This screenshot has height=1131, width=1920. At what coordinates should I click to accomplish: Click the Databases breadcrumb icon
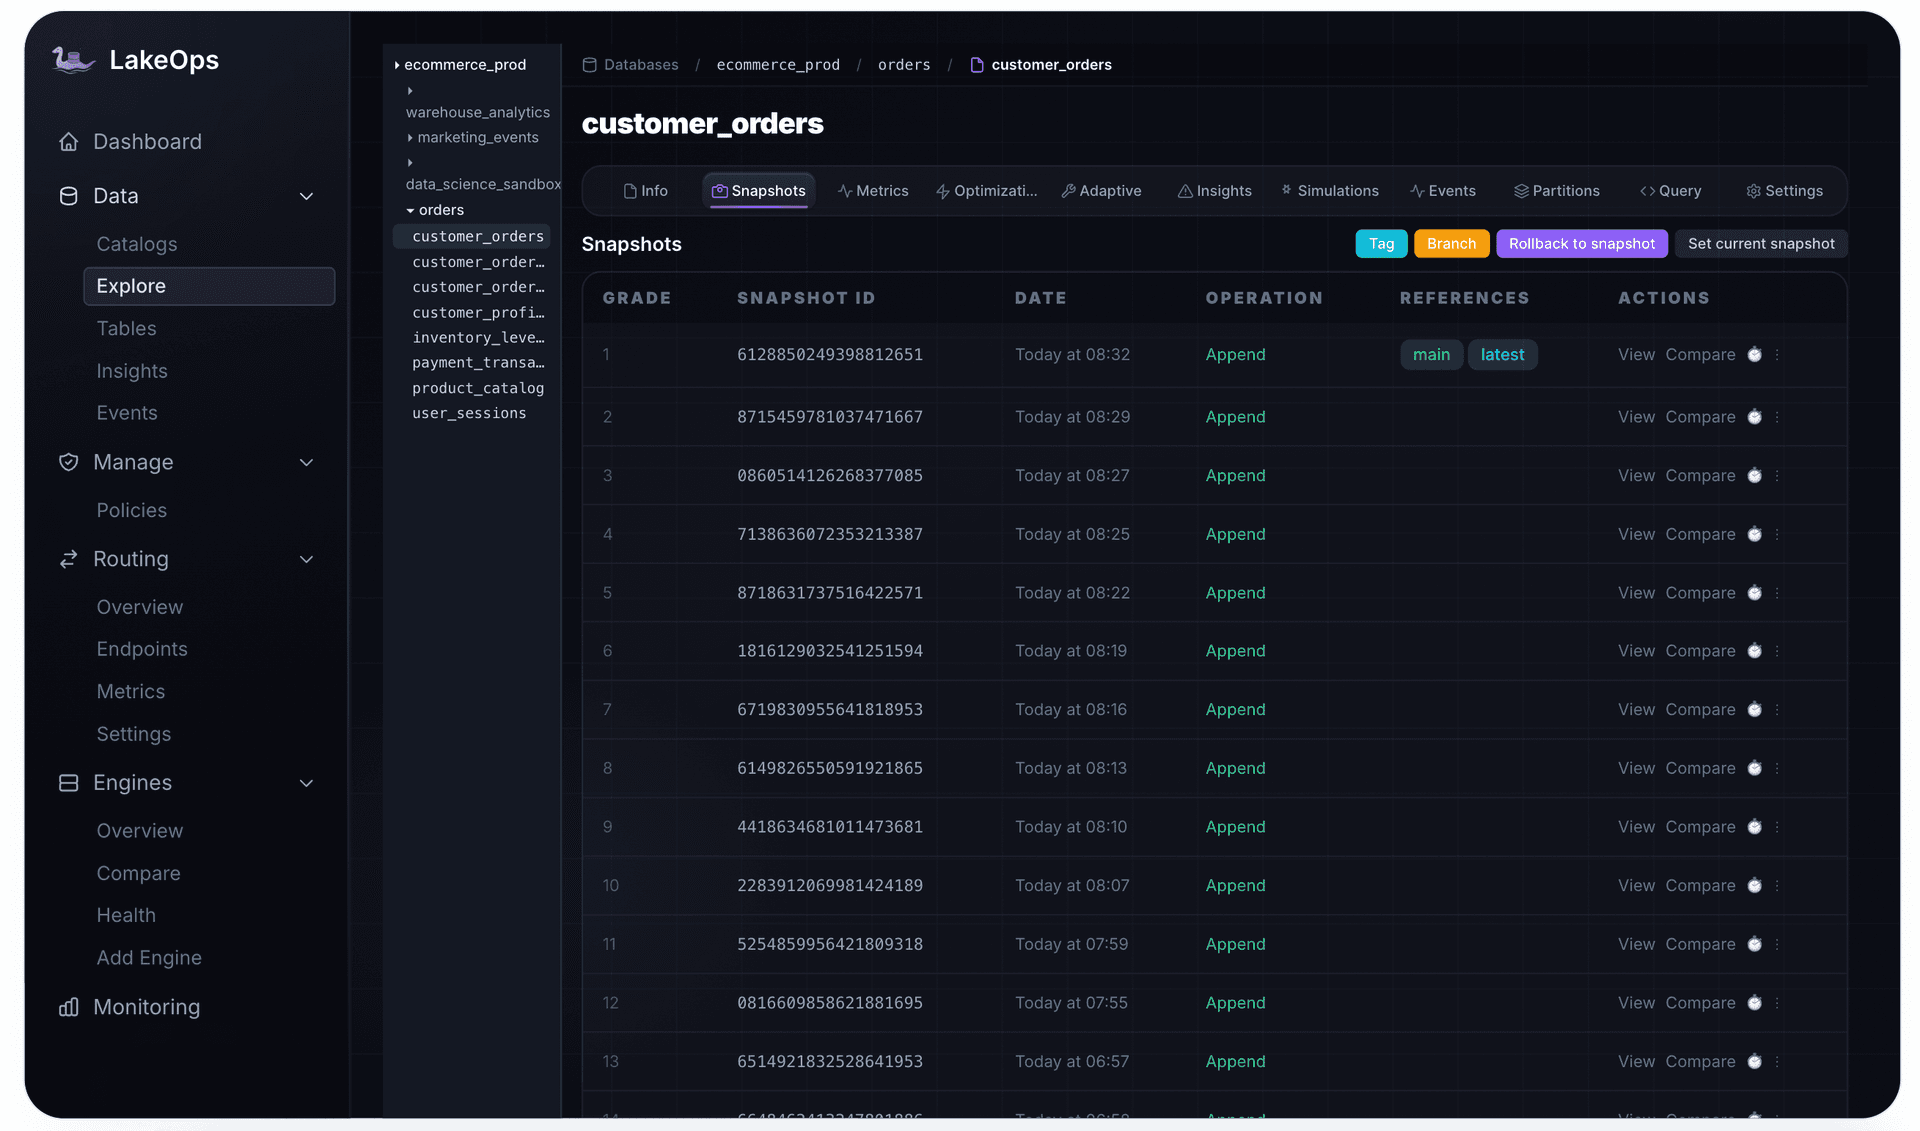pos(590,65)
